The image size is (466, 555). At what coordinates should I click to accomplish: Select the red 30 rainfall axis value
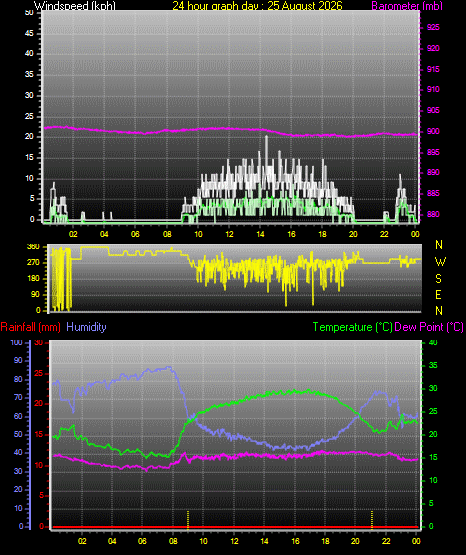click(x=39, y=342)
